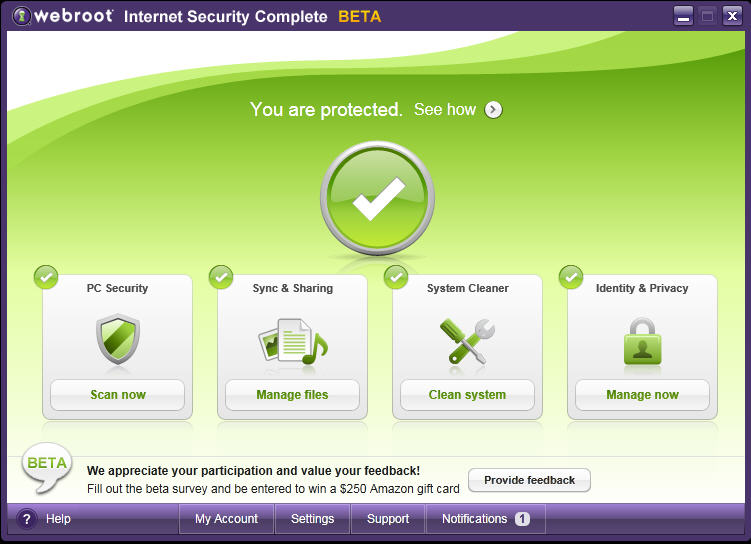This screenshot has height=544, width=751.
Task: Open the Settings tab
Action: (312, 519)
